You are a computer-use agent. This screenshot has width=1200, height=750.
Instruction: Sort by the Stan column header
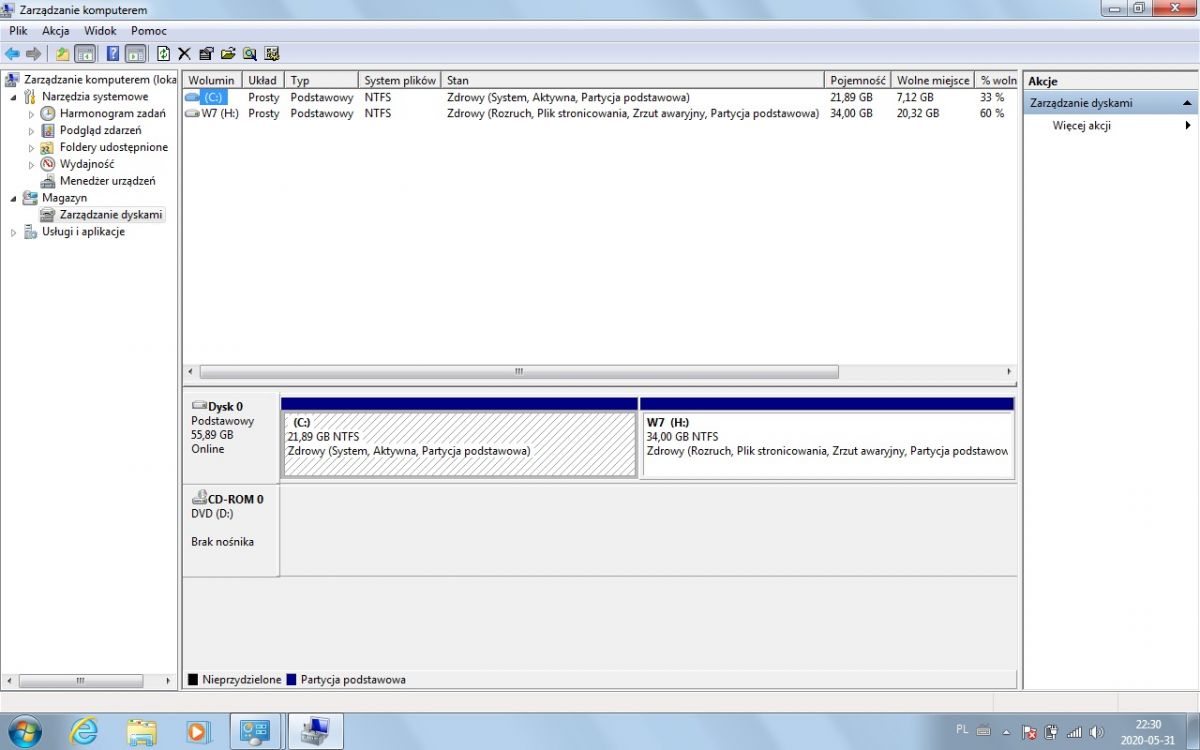pos(633,80)
